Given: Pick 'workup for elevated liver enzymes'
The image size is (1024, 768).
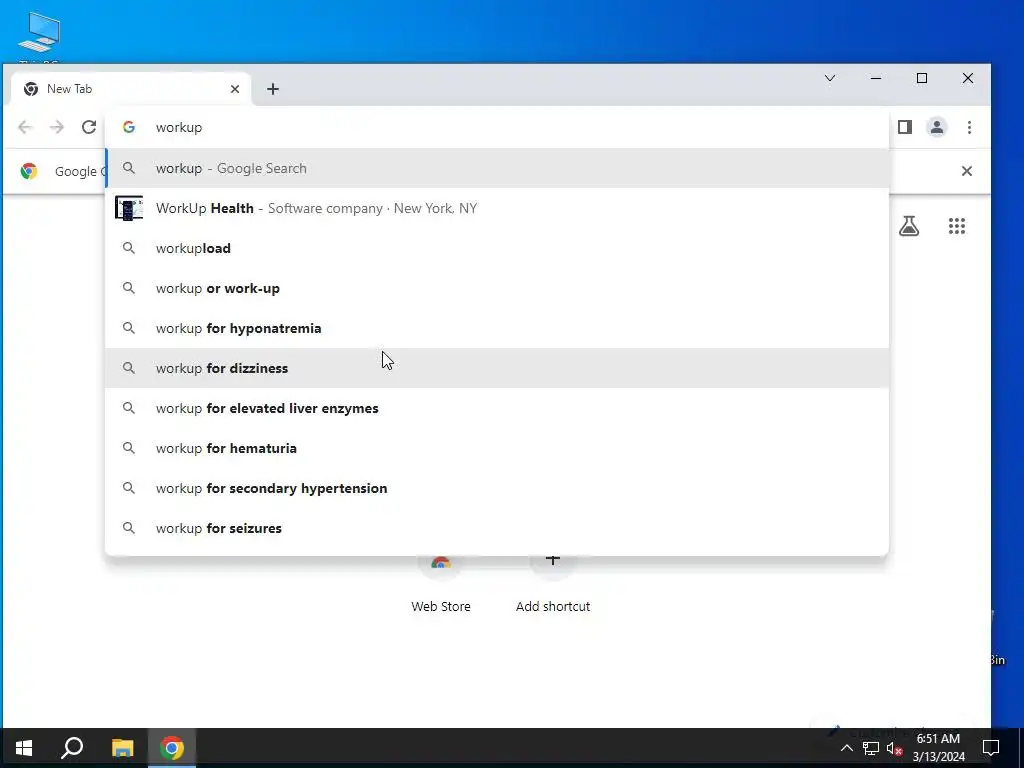Looking at the screenshot, I should pyautogui.click(x=497, y=408).
